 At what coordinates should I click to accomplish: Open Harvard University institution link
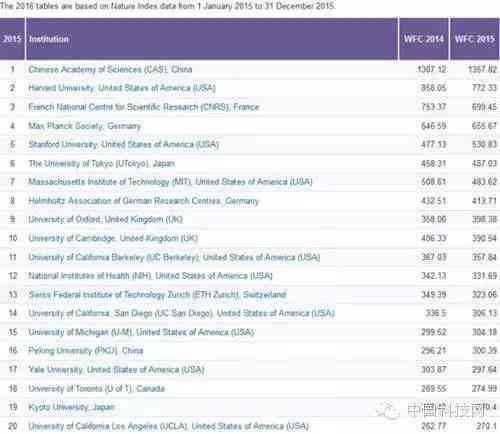(122, 88)
